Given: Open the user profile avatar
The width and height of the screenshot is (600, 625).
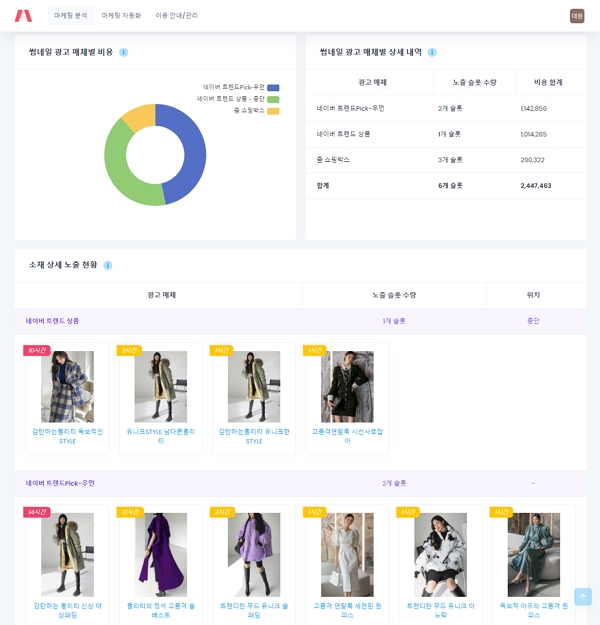Looking at the screenshot, I should [577, 16].
